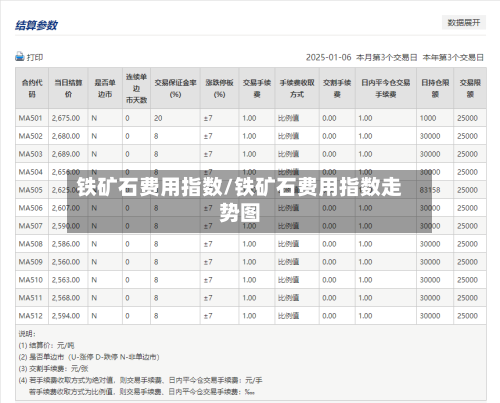Click the 2,680.00 settlement price
The image size is (500, 403).
pyautogui.click(x=66, y=136)
